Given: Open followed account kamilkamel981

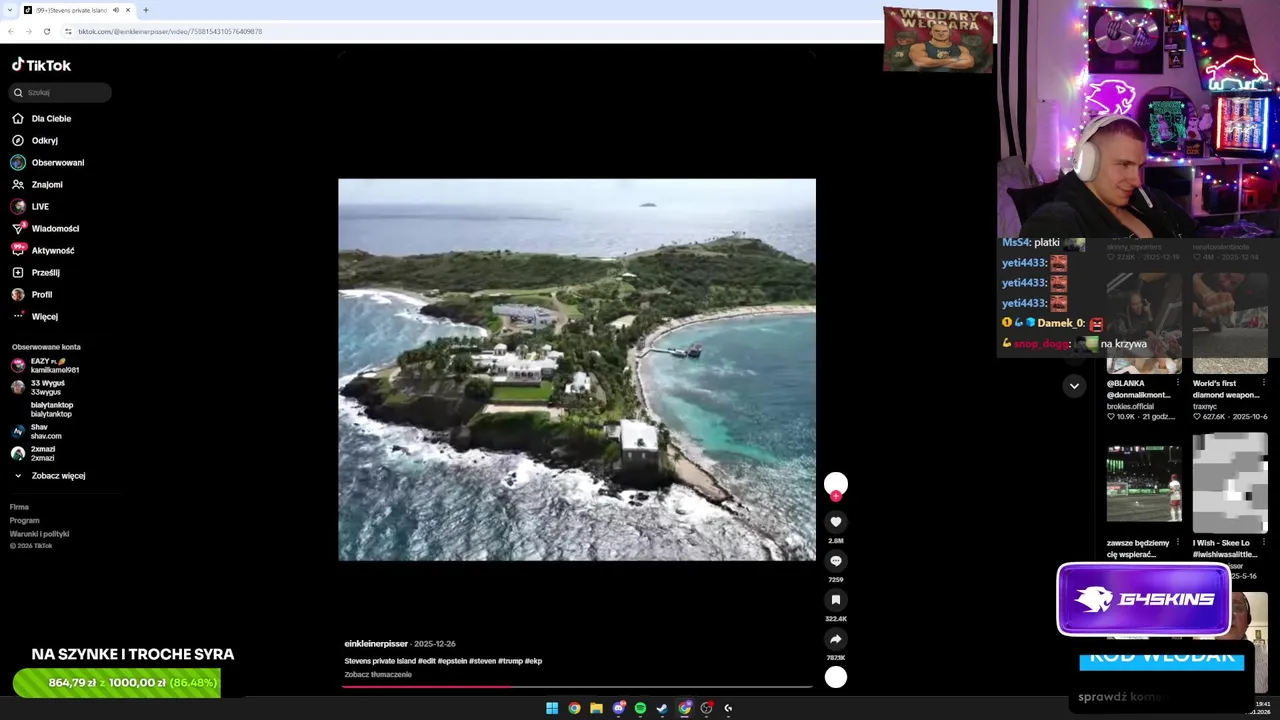Looking at the screenshot, I should pyautogui.click(x=46, y=365).
